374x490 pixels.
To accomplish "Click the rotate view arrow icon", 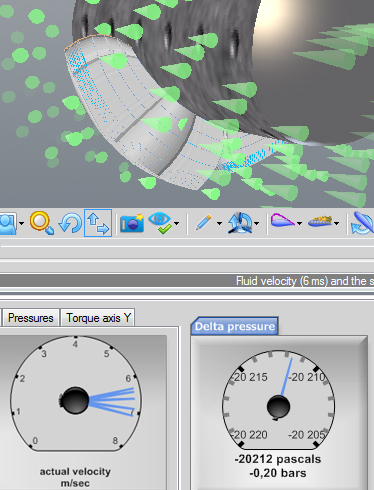I will coord(70,223).
